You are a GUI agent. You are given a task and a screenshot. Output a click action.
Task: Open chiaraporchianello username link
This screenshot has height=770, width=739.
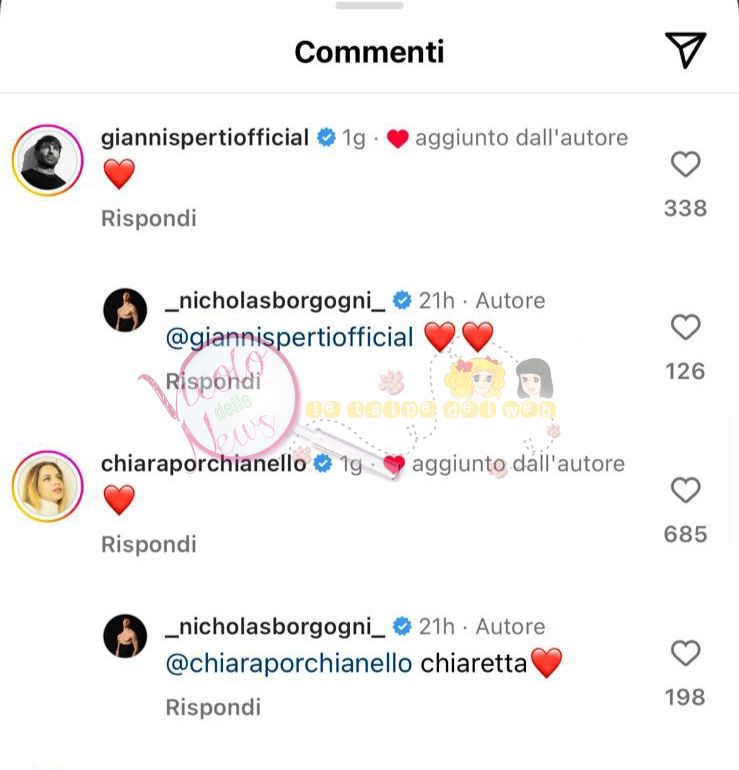click(203, 464)
